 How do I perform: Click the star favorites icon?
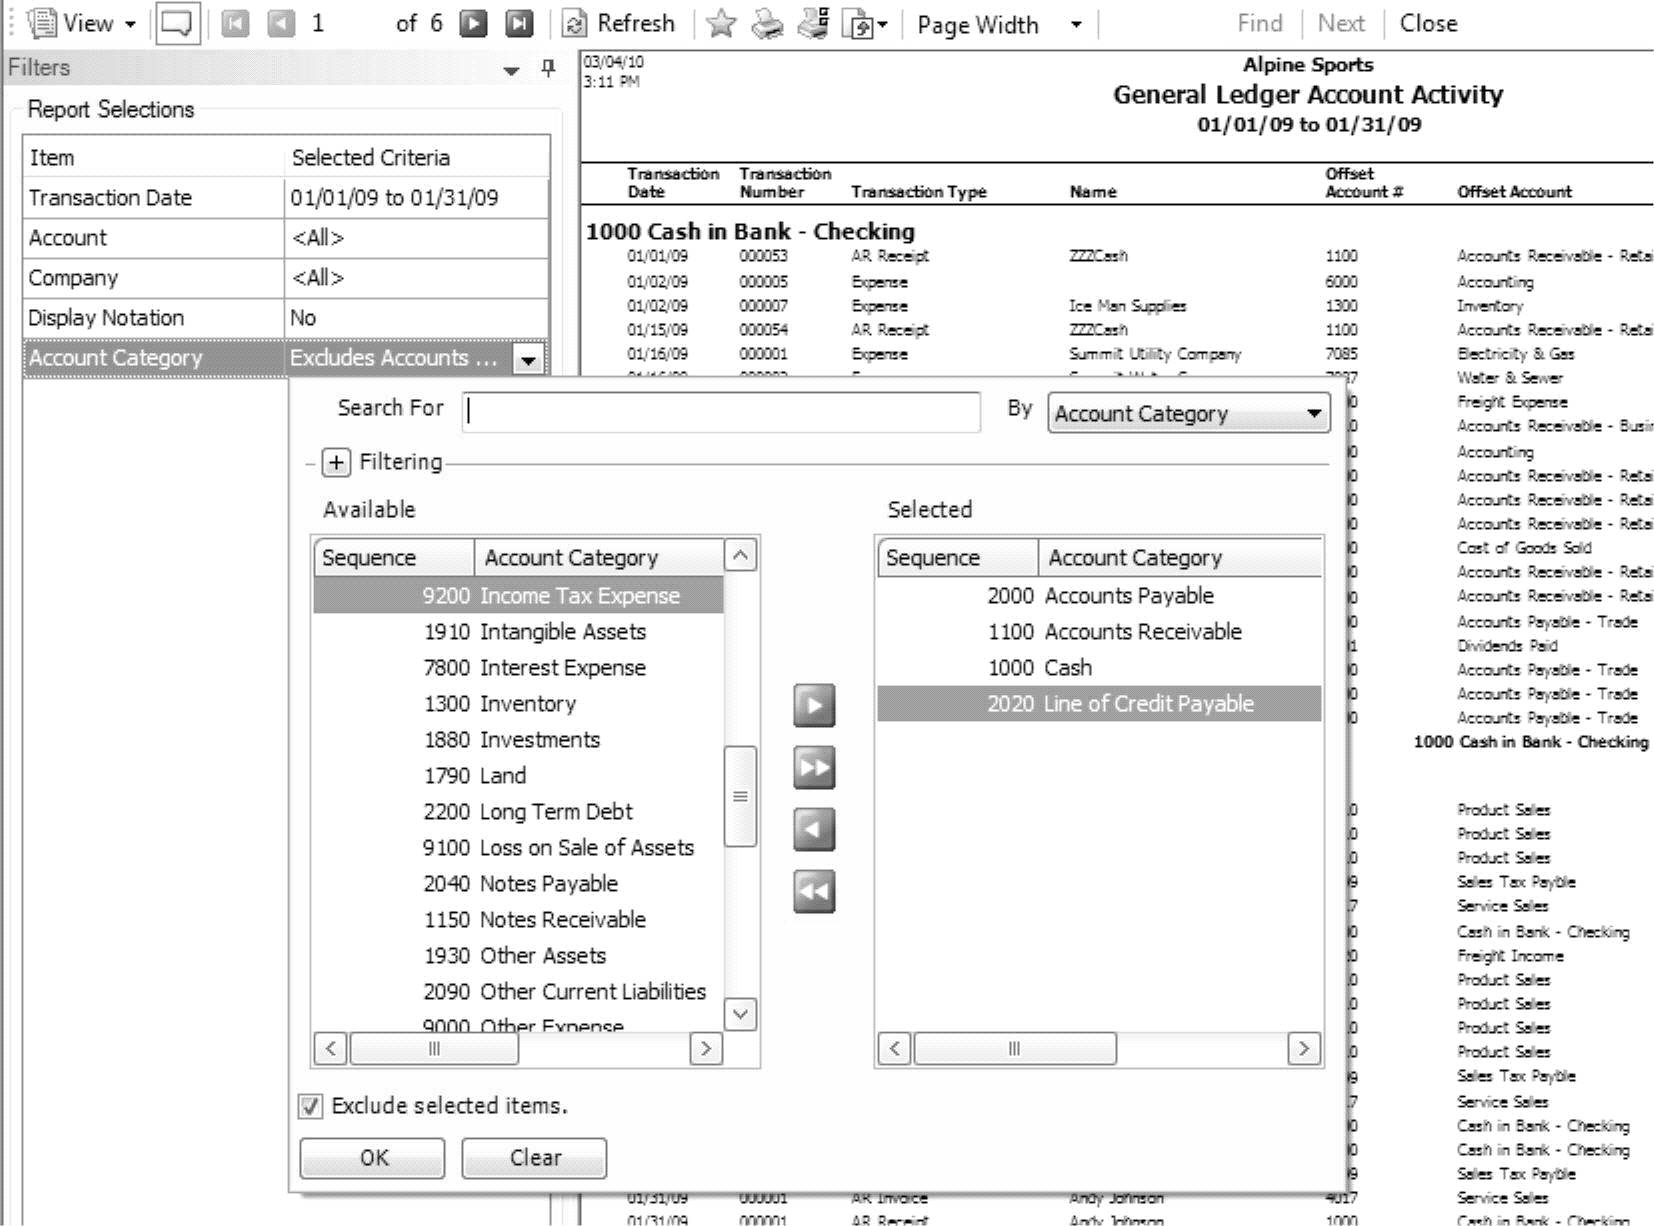click(720, 24)
